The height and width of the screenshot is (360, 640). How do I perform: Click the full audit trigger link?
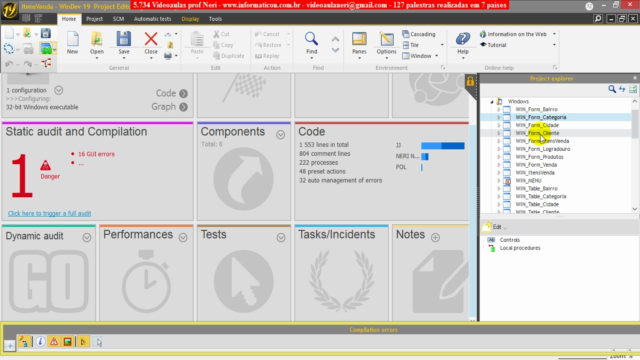[x=49, y=213]
